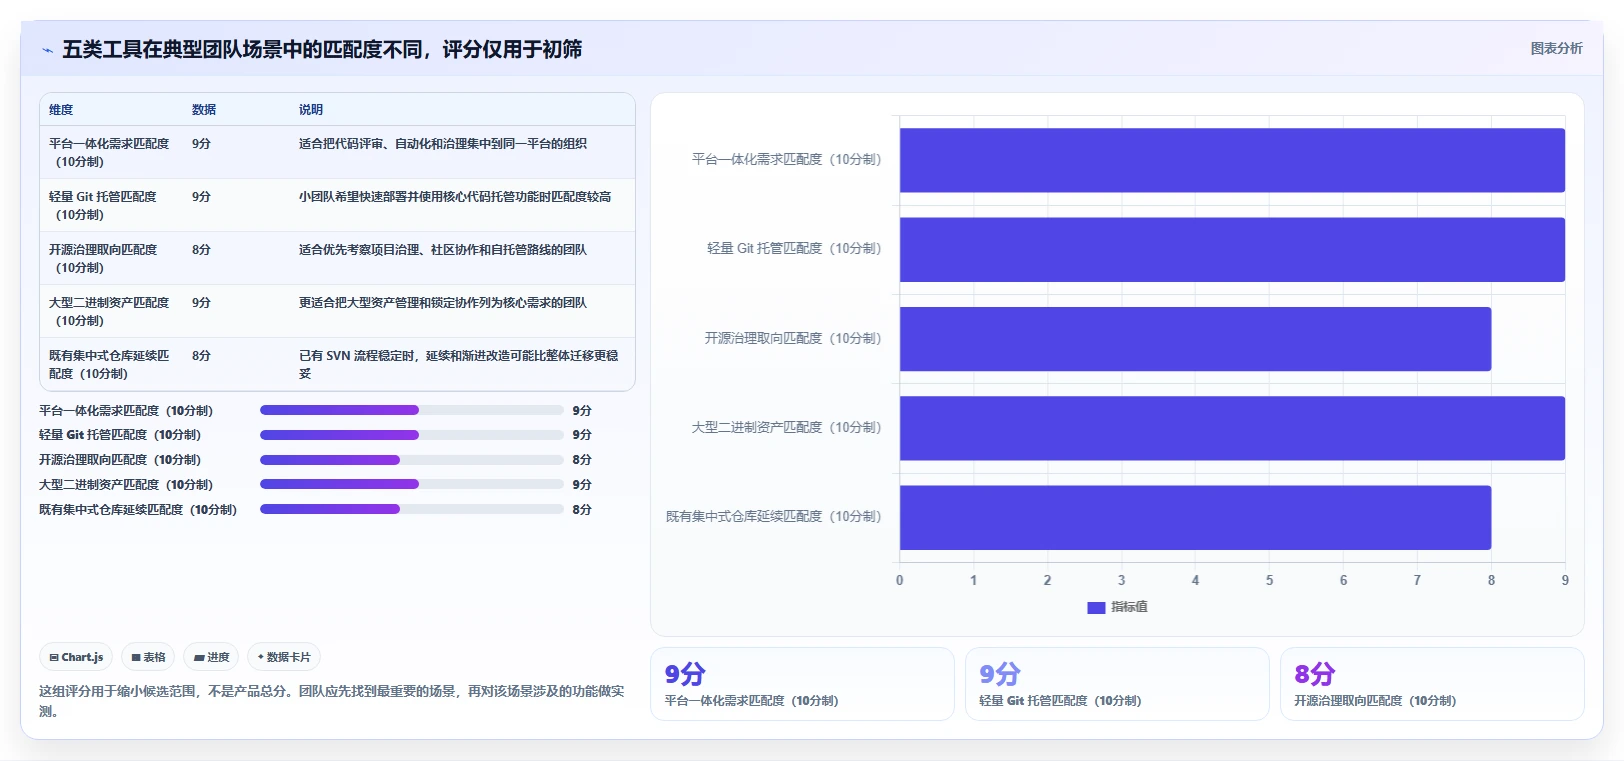Screen dimensions: 1624x761
Task: Click the 数据 column header
Action: (x=204, y=110)
